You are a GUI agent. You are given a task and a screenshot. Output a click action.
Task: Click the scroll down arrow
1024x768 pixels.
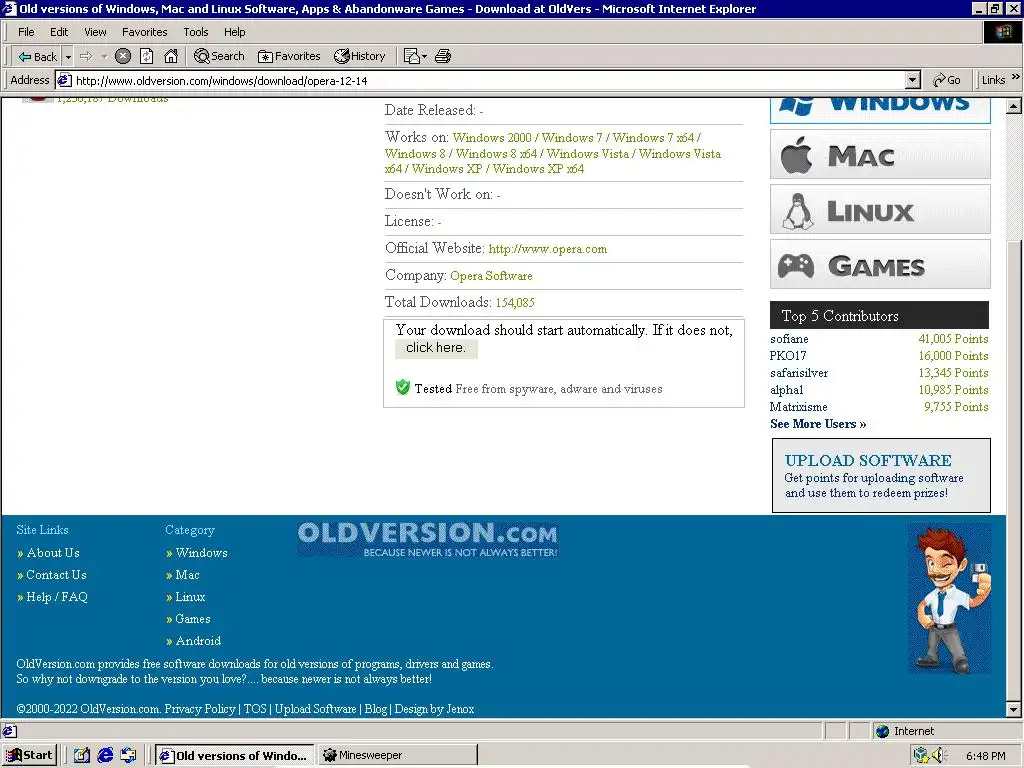pyautogui.click(x=1014, y=709)
